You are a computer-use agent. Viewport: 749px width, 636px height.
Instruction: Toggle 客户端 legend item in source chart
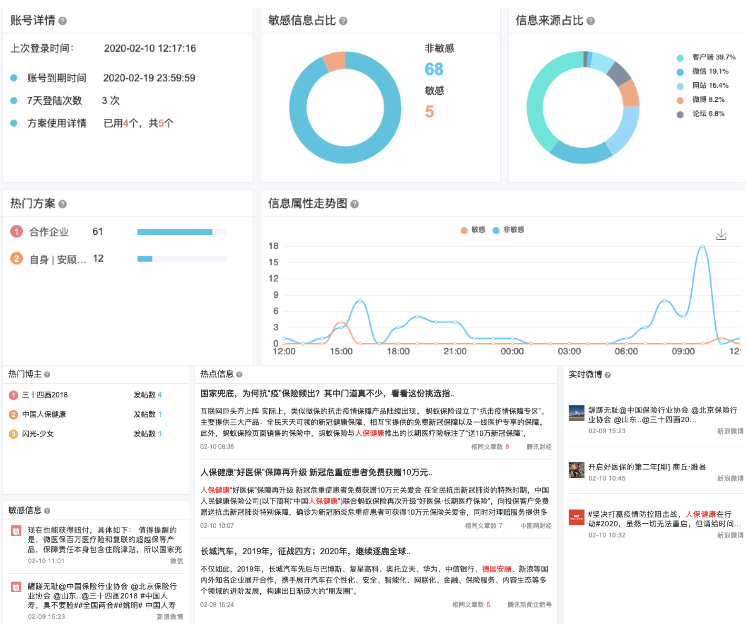pyautogui.click(x=706, y=57)
